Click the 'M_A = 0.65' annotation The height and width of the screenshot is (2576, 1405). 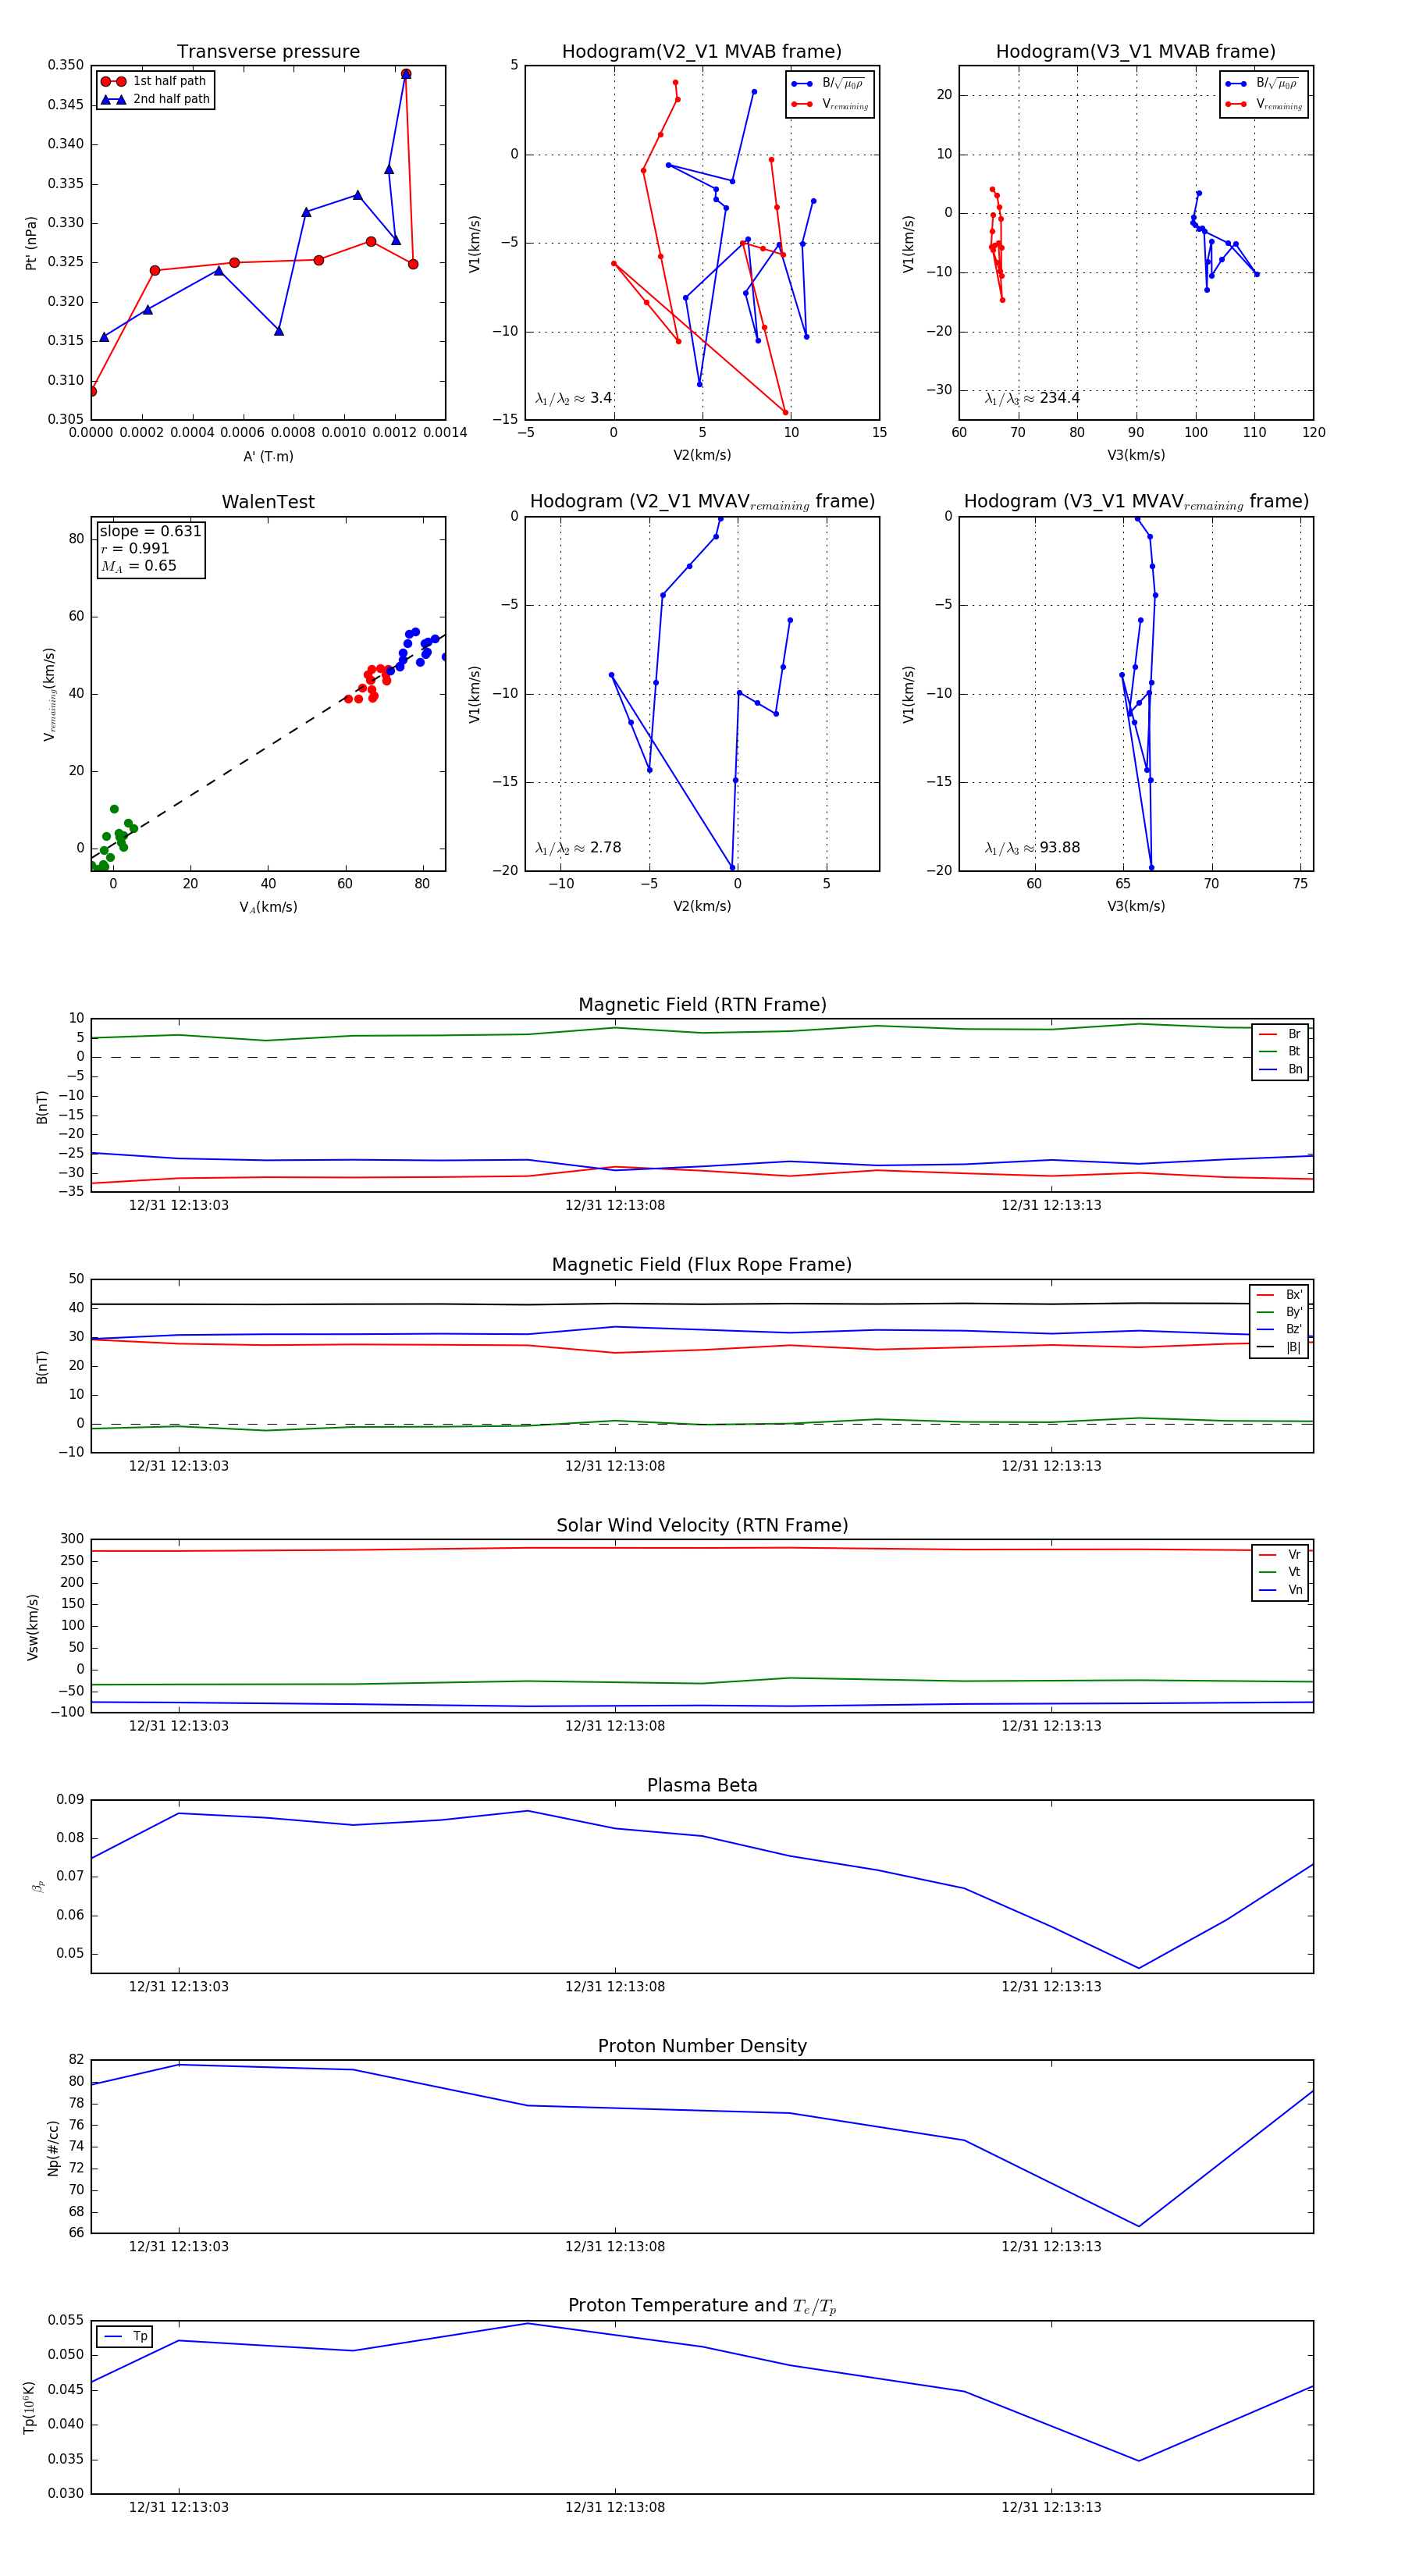138,566
